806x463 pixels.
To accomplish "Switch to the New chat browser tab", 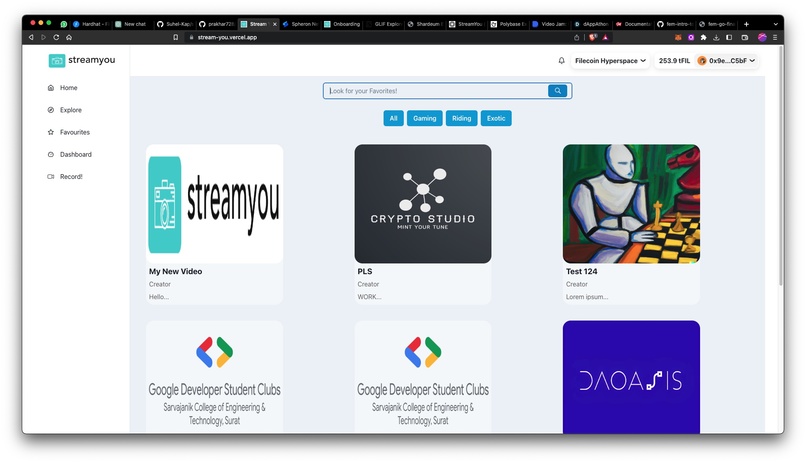I will (131, 24).
